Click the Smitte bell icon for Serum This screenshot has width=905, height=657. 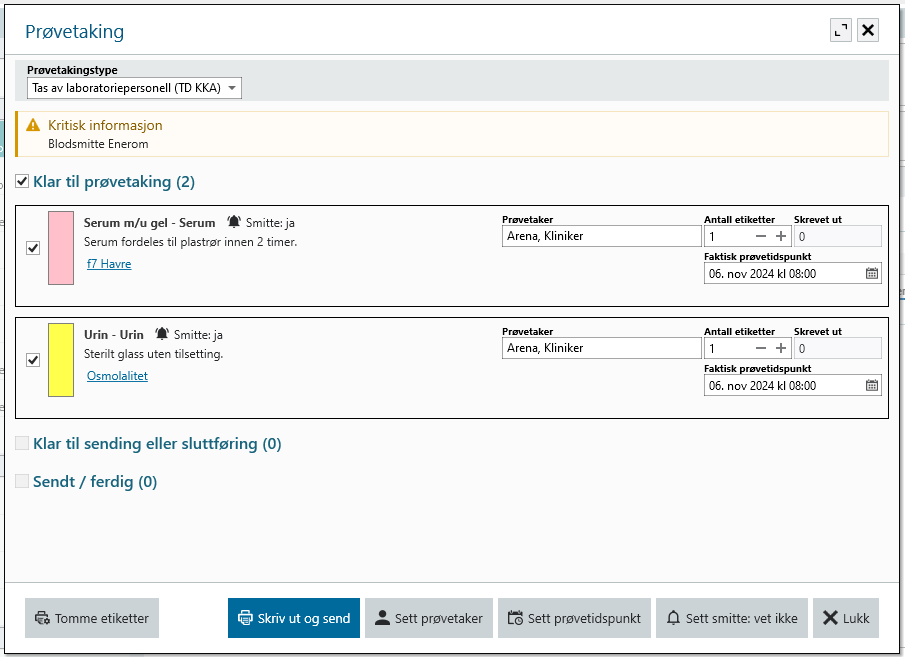(234, 222)
